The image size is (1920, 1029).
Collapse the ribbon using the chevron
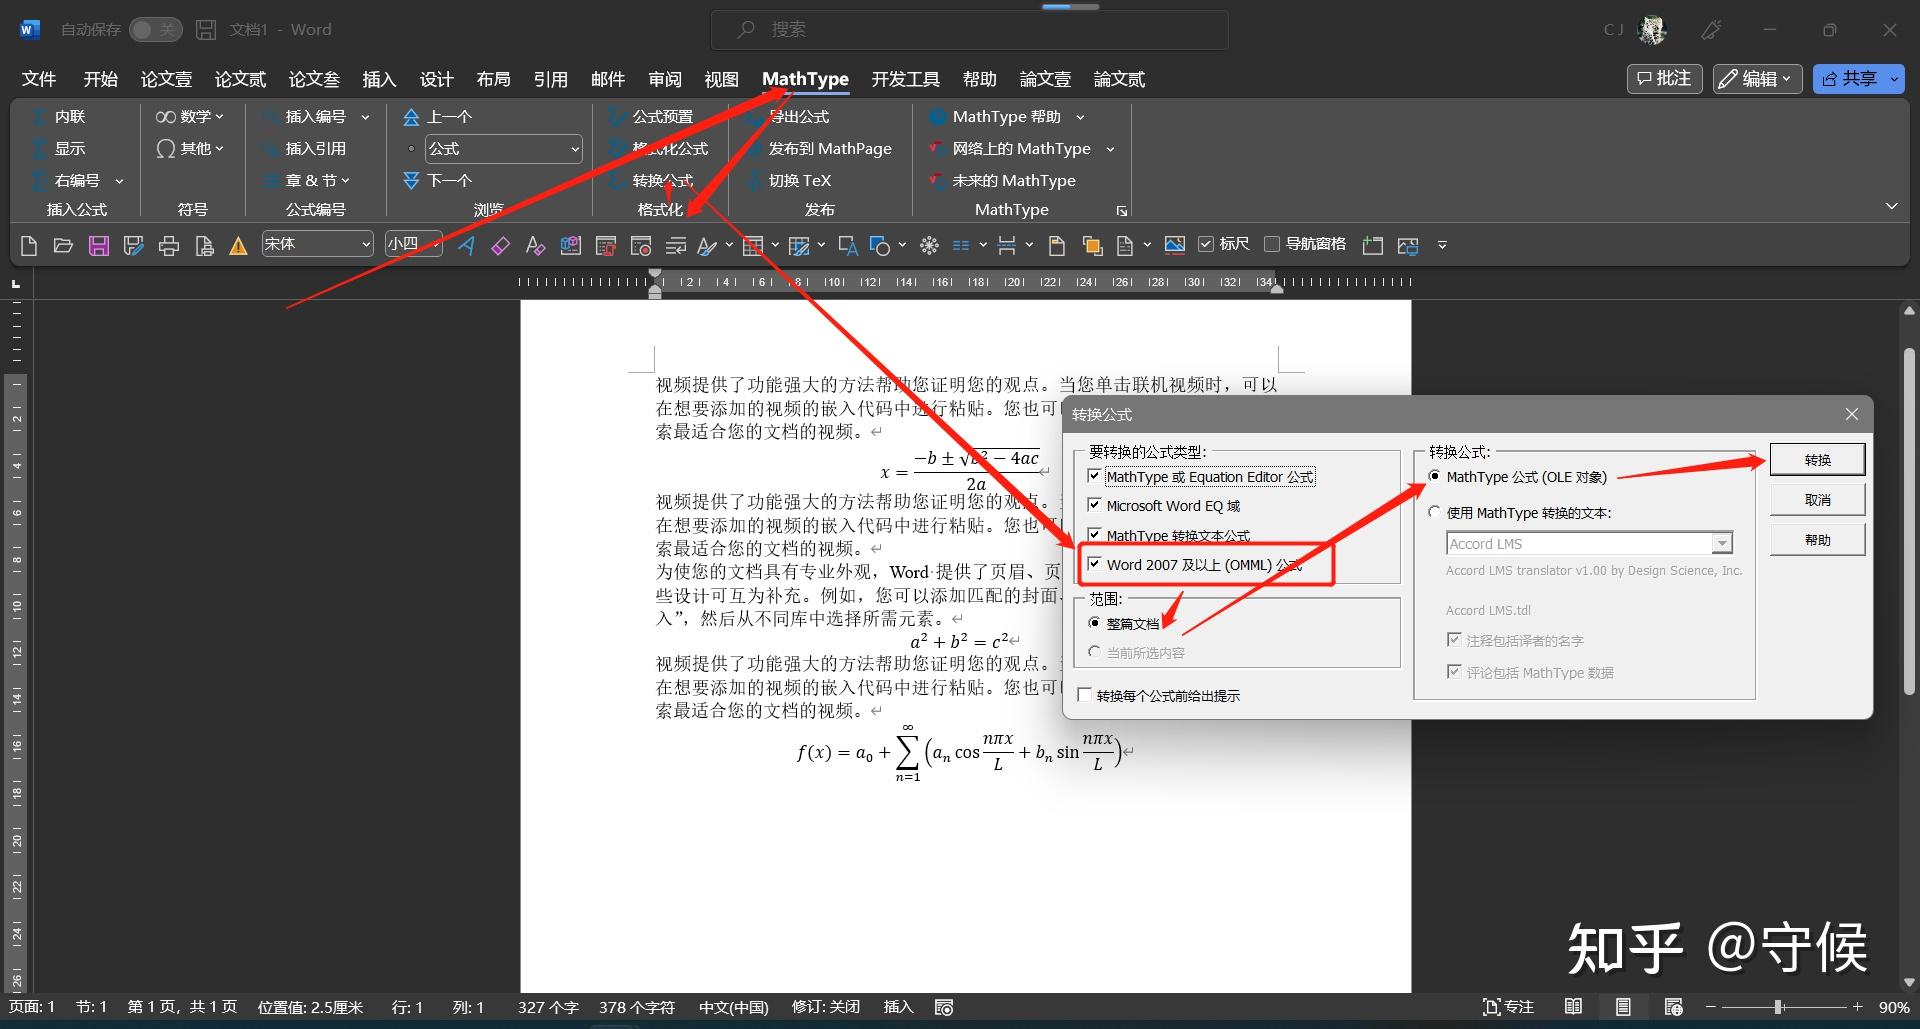coord(1891,206)
